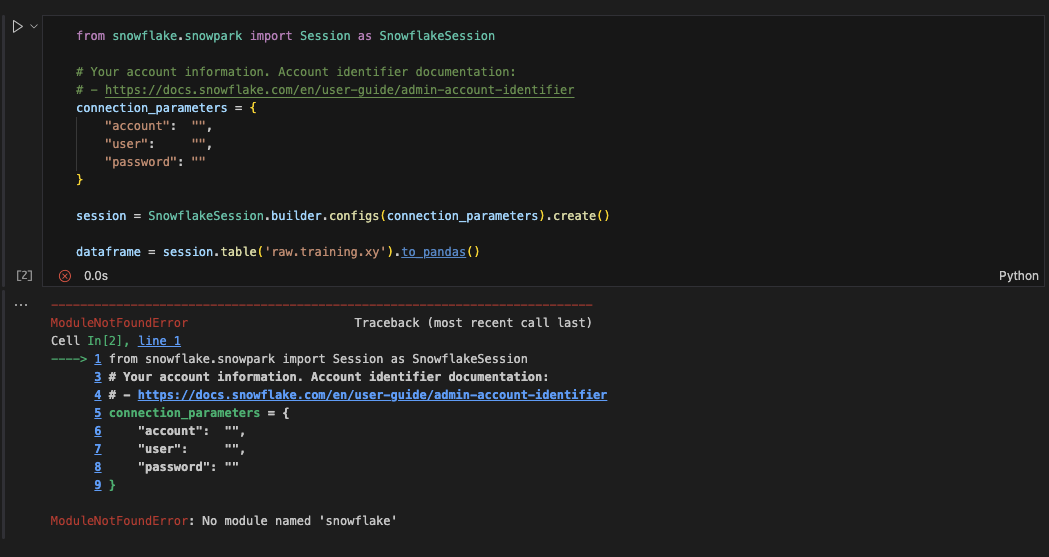Screen dimensions: 1049x557
Task: Run the notebook cell with play icon
Action: pos(17,27)
